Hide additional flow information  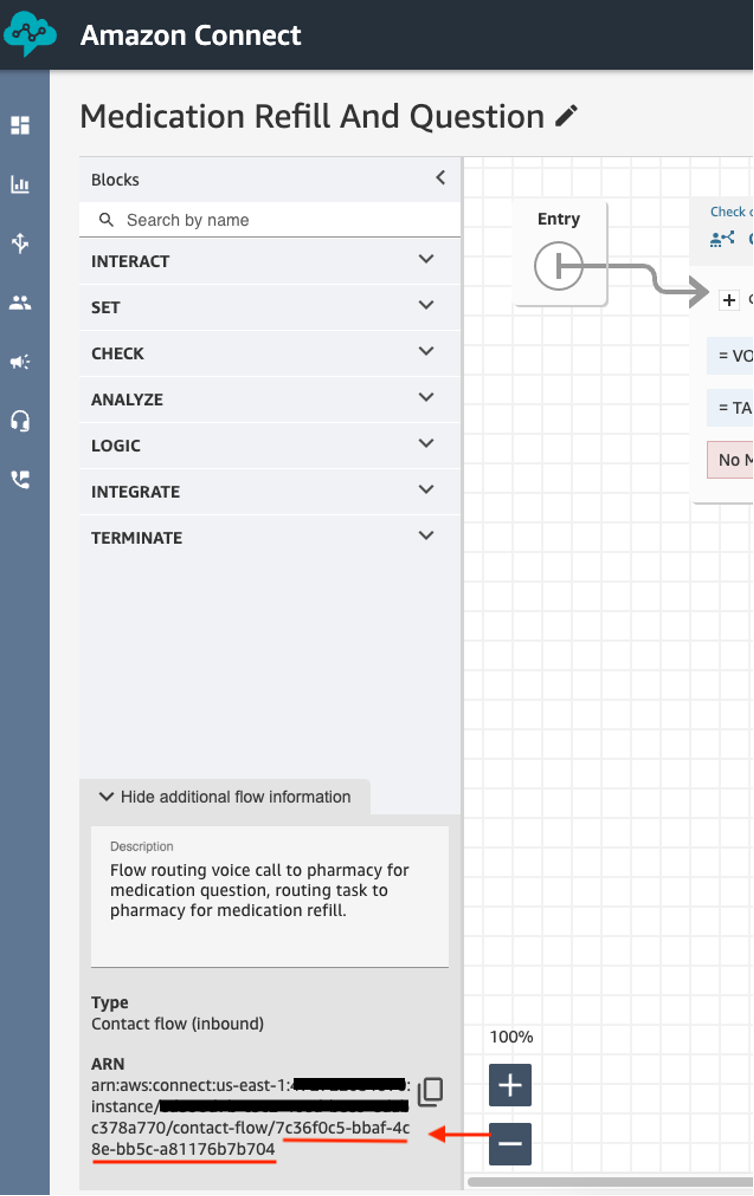(225, 796)
